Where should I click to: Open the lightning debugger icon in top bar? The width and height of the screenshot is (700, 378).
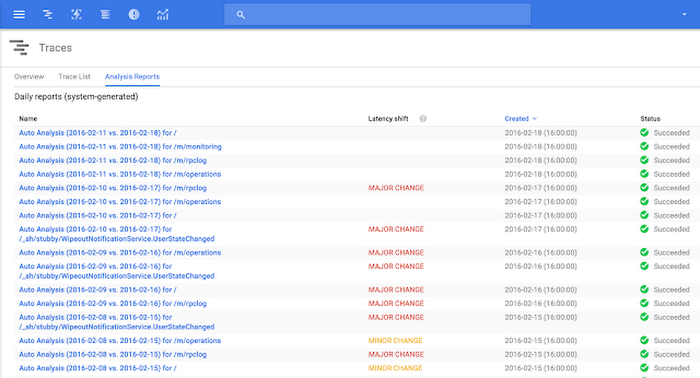click(76, 14)
